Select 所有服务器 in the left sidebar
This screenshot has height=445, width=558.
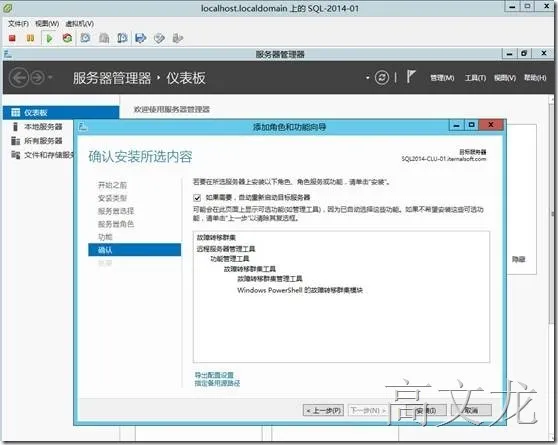coord(43,141)
